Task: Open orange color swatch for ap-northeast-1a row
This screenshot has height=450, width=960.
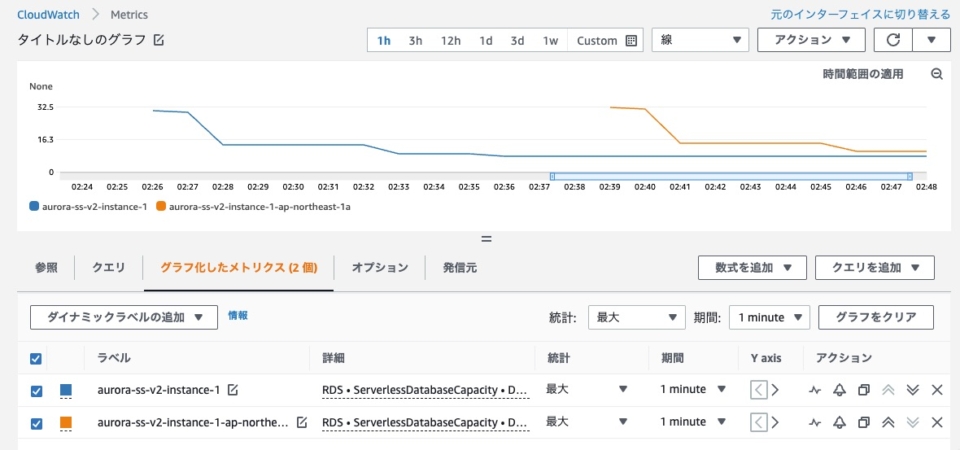Action: pos(66,422)
